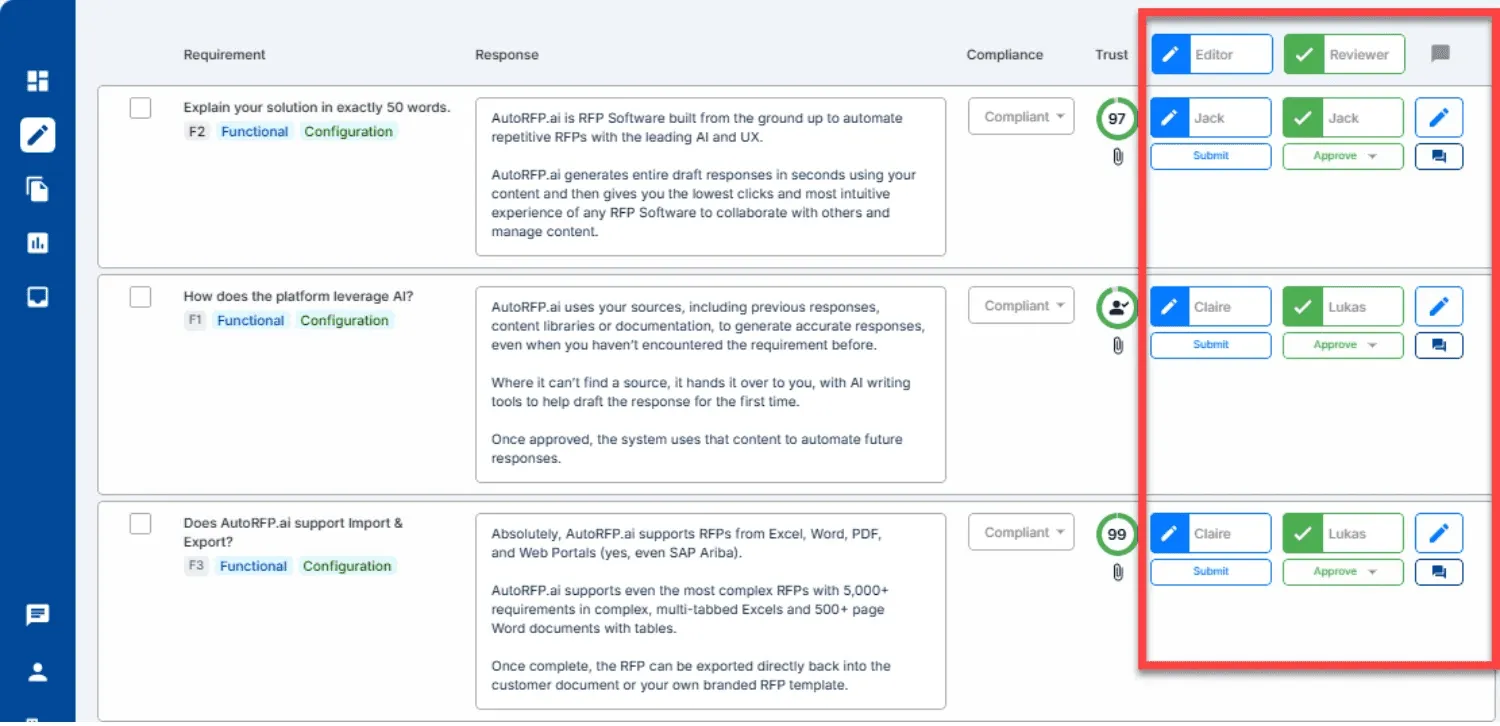Click Submit in 'Import & Export' row
The image size is (1500, 726).
(1211, 572)
